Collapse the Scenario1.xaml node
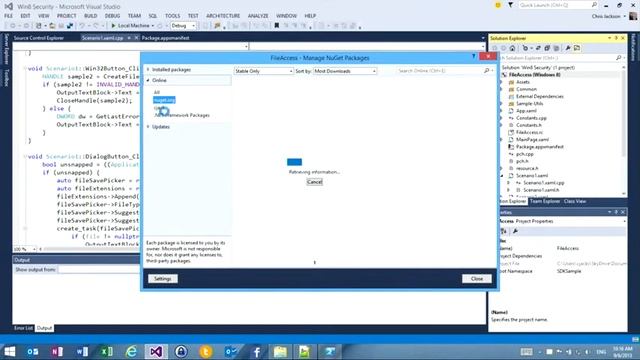 point(502,176)
